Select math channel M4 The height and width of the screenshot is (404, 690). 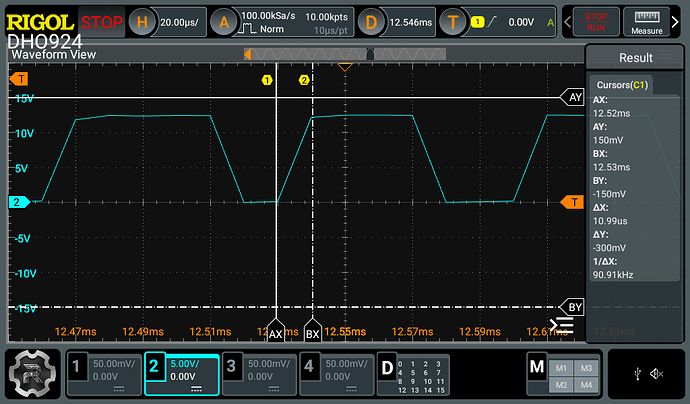coord(586,385)
